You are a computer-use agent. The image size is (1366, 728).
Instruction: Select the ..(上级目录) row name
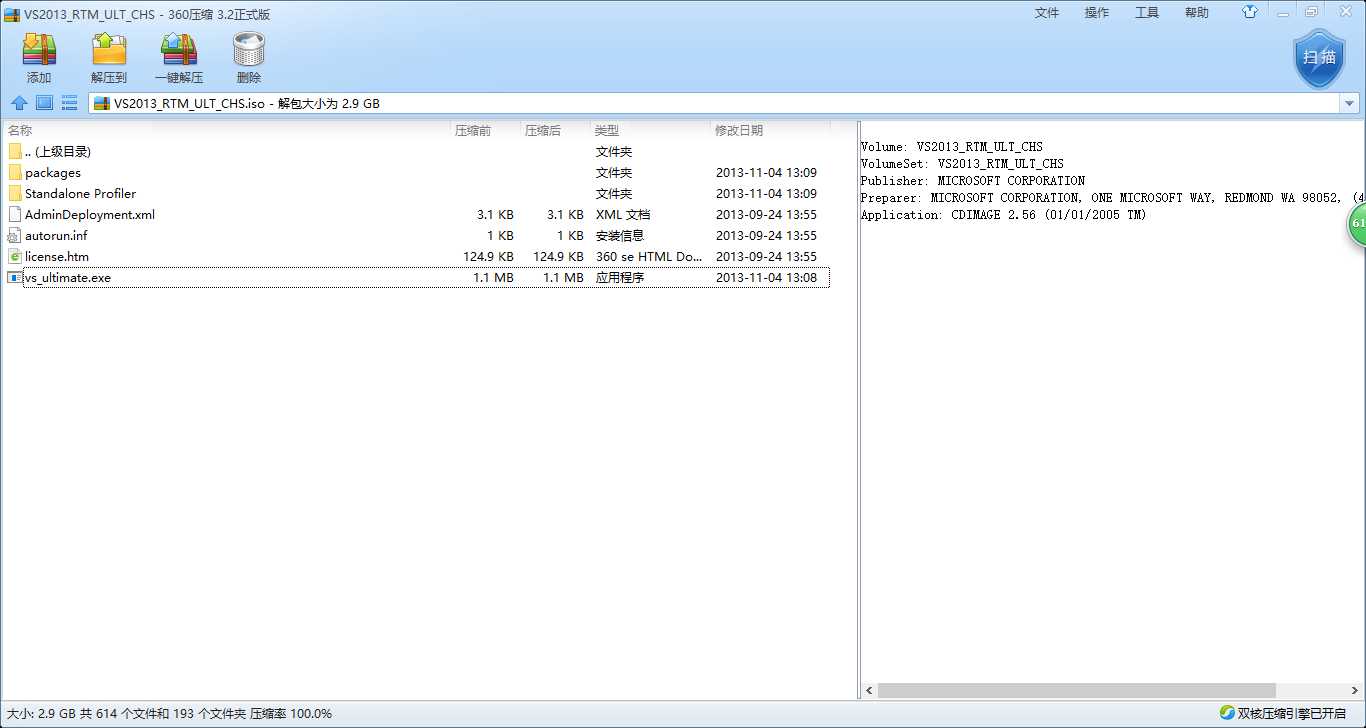(58, 152)
